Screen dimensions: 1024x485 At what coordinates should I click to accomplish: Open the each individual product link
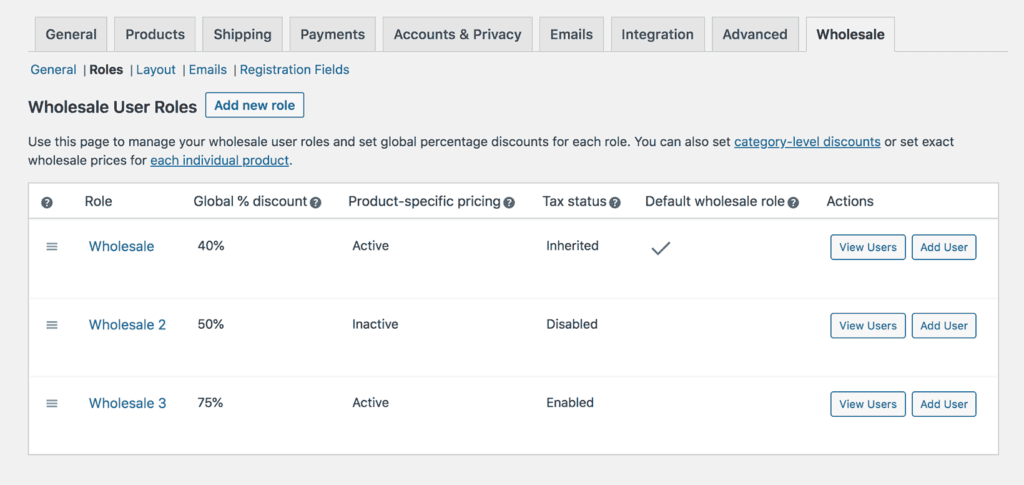tap(219, 160)
